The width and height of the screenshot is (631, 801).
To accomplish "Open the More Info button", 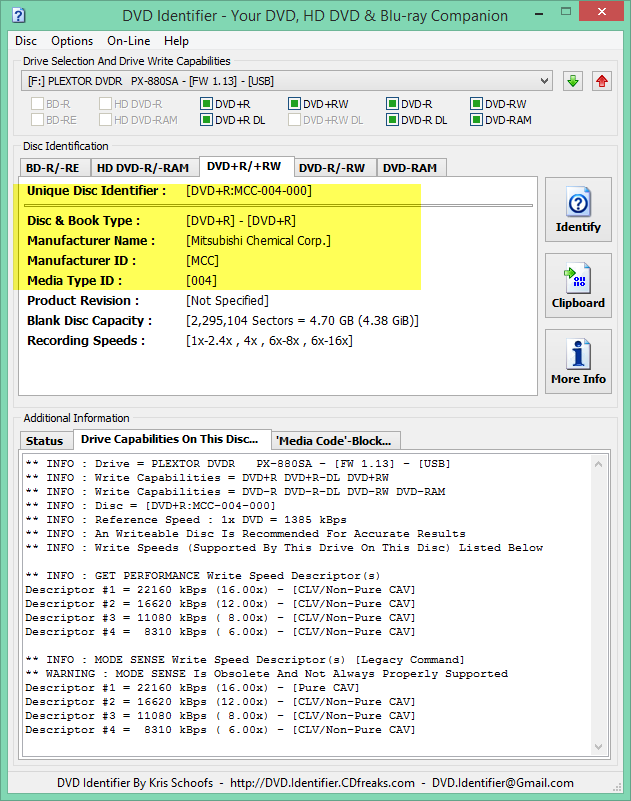I will click(578, 362).
